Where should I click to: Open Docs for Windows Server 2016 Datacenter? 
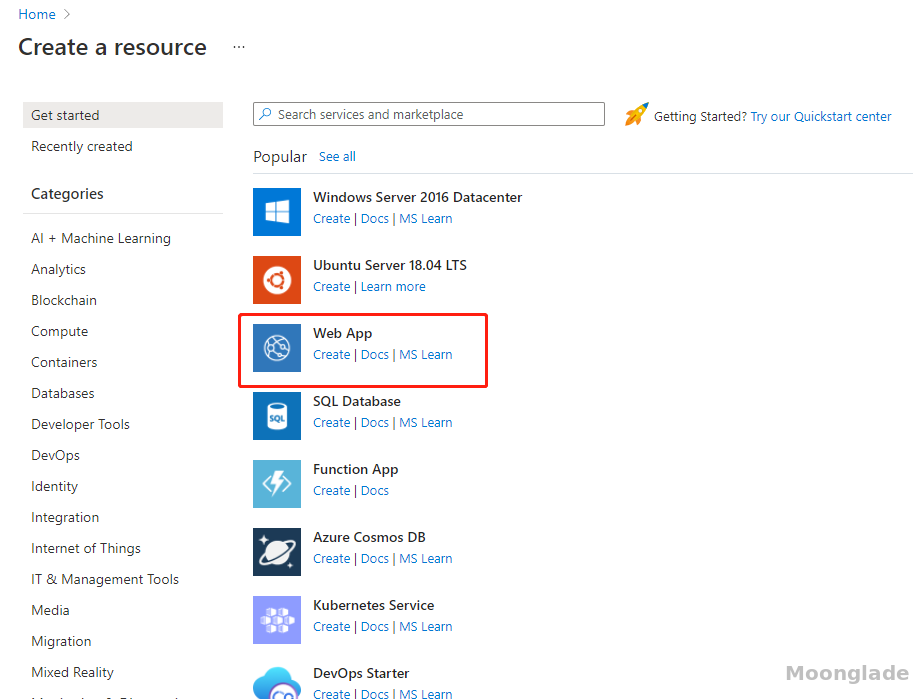[375, 219]
